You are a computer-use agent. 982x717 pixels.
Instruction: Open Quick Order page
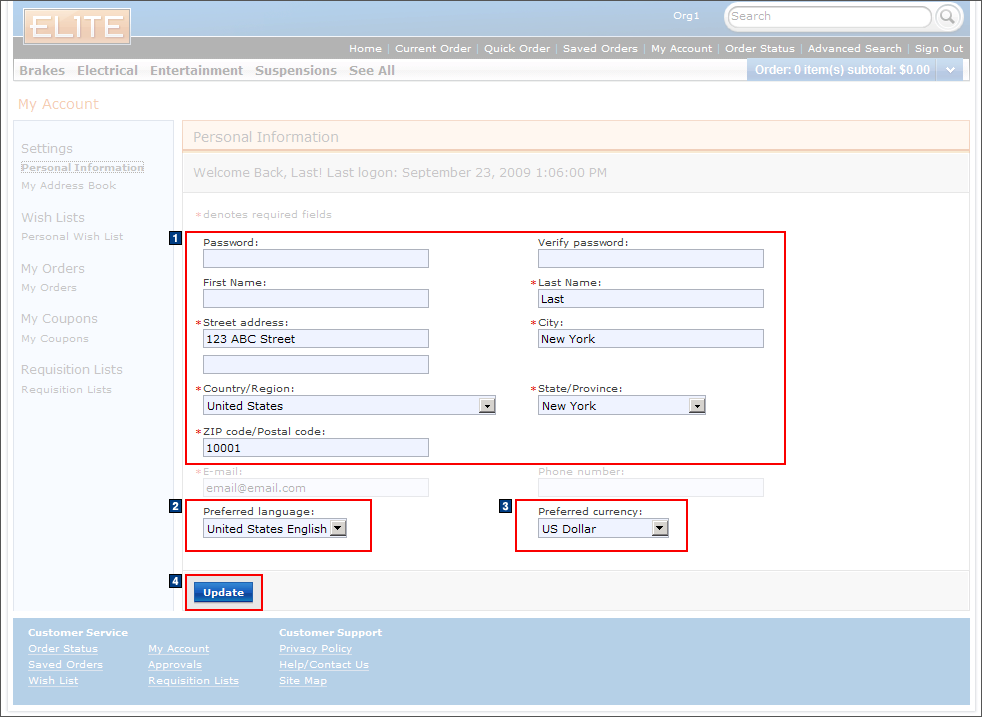coord(517,48)
